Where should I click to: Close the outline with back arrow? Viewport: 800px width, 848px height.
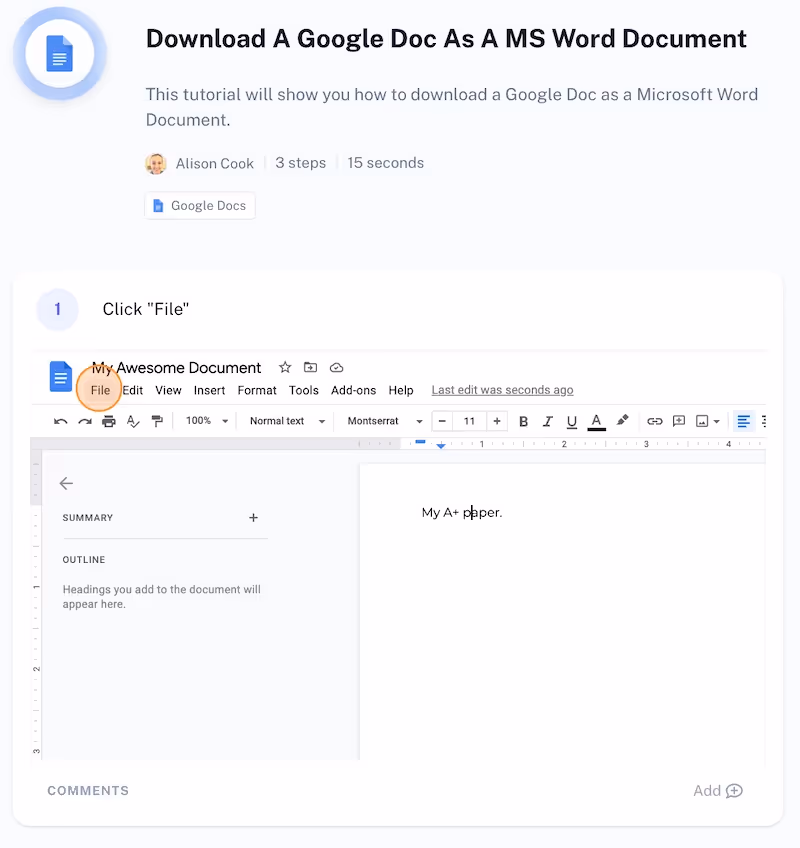(x=66, y=483)
